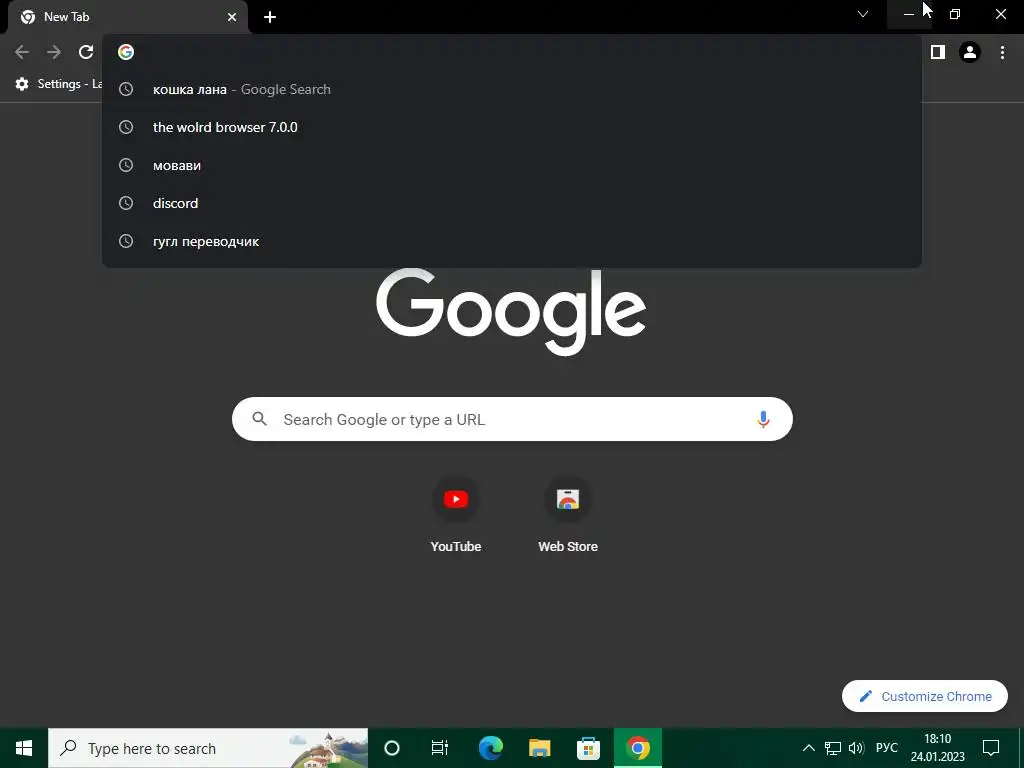Click the Google icon in address bar

[126, 52]
